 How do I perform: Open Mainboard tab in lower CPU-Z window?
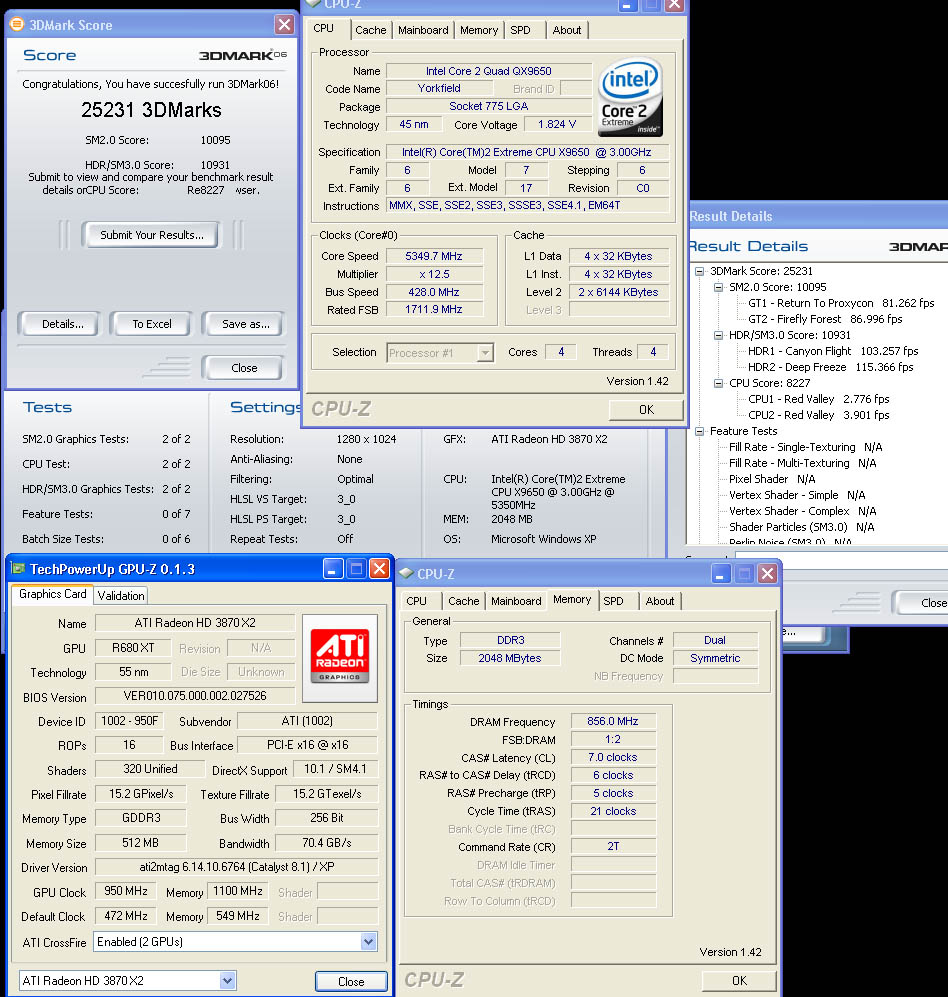(516, 601)
